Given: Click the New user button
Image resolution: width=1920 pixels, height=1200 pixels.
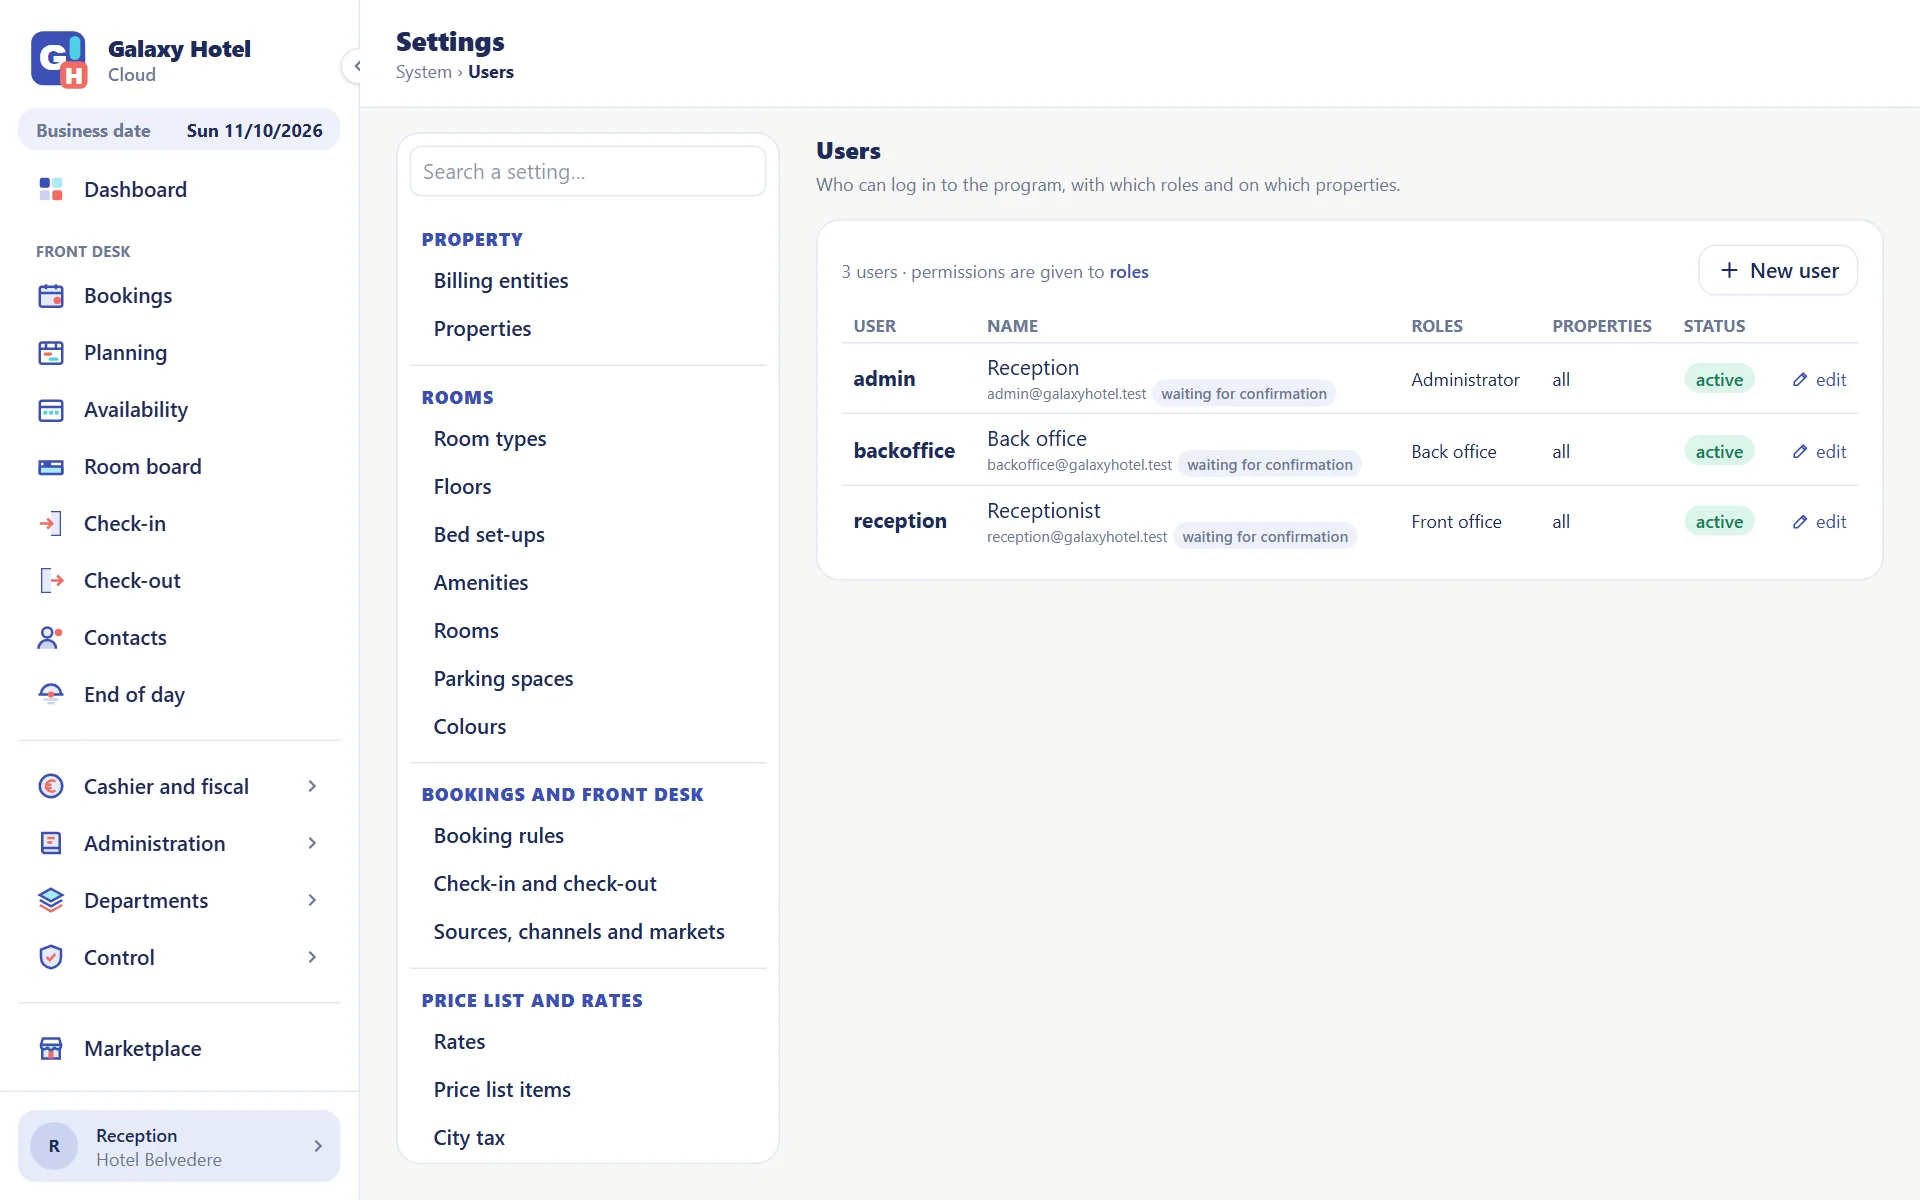Looking at the screenshot, I should pyautogui.click(x=1778, y=271).
